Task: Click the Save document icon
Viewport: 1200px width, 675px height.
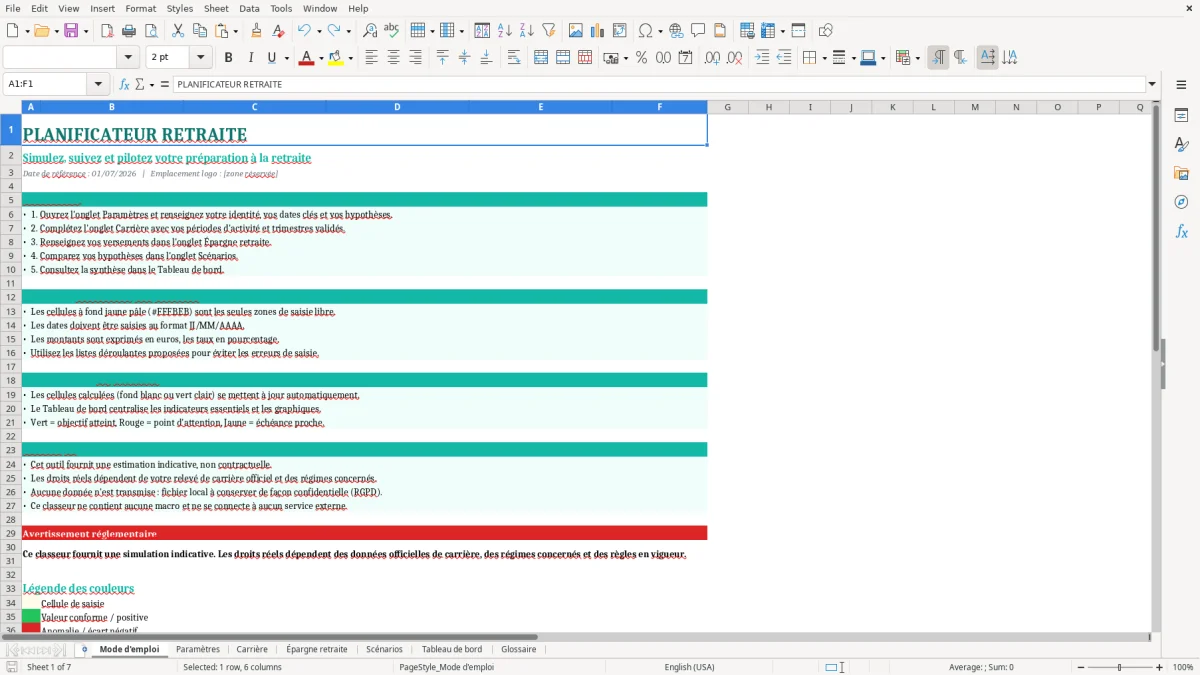Action: pos(71,31)
